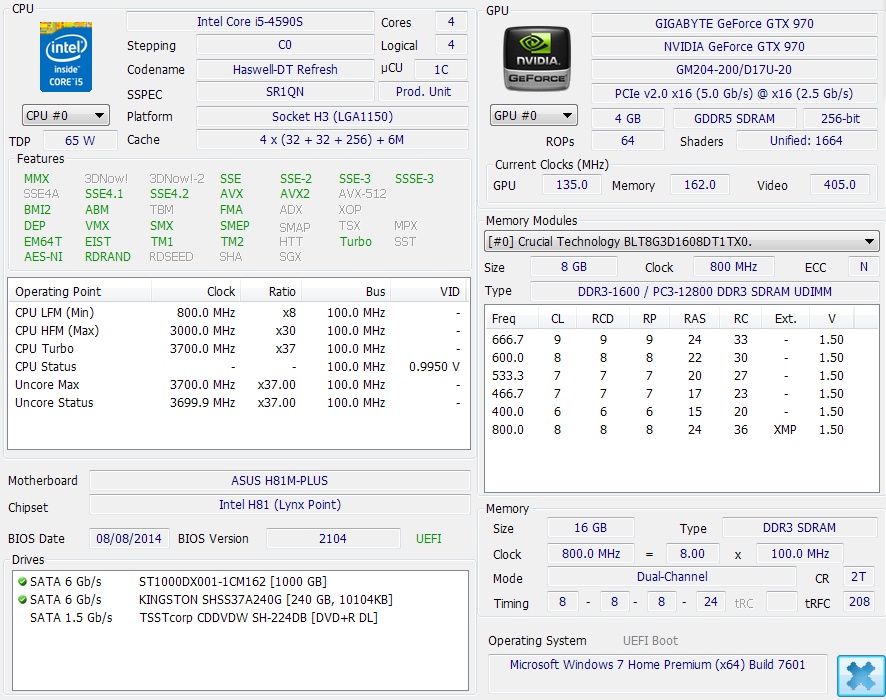Click the Intel H81 (Lynx Point) chipset field
The height and width of the screenshot is (700, 886).
tap(280, 505)
